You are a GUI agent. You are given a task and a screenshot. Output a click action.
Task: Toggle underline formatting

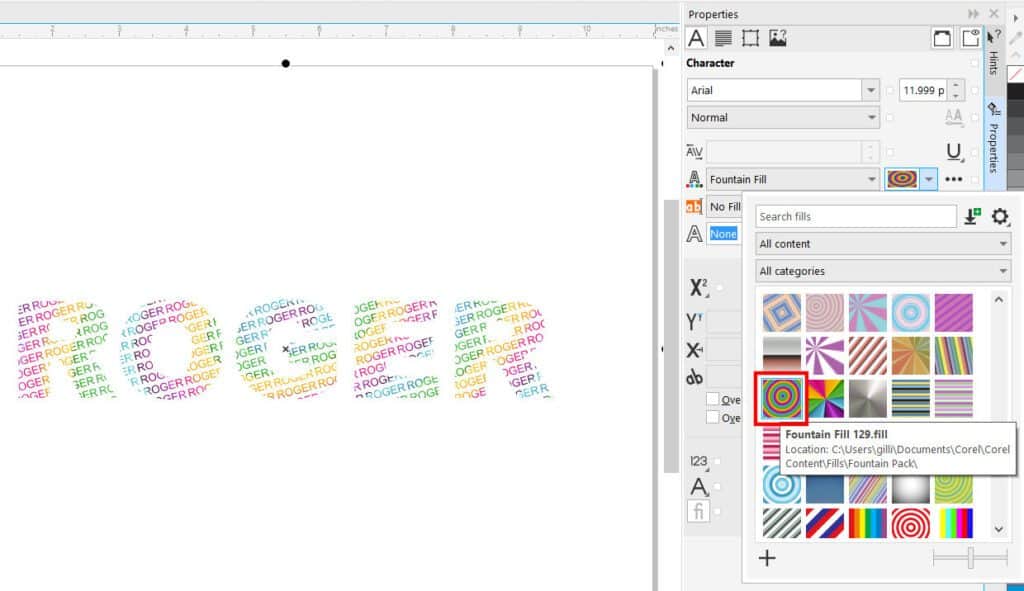[x=955, y=153]
